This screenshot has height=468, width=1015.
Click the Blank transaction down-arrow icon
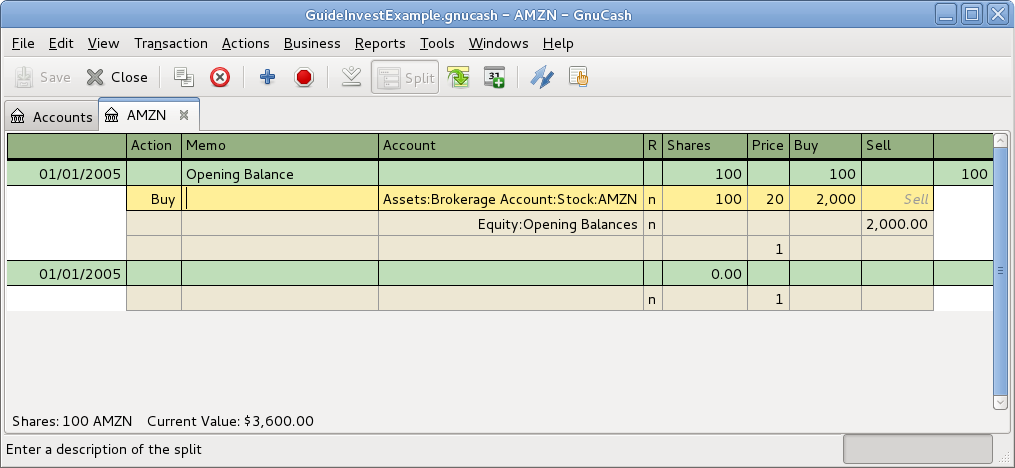click(351, 77)
